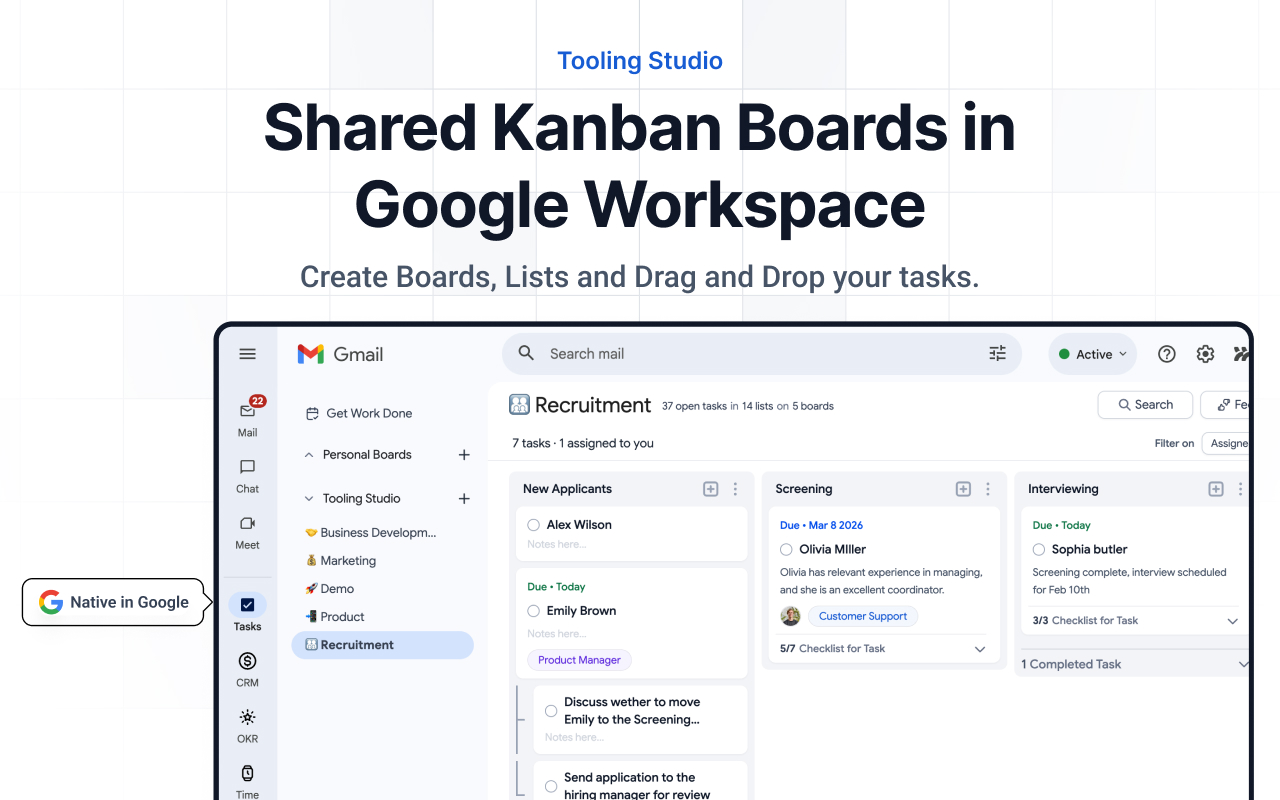1280x800 pixels.
Task: Open the OKR app icon
Action: pyautogui.click(x=248, y=726)
